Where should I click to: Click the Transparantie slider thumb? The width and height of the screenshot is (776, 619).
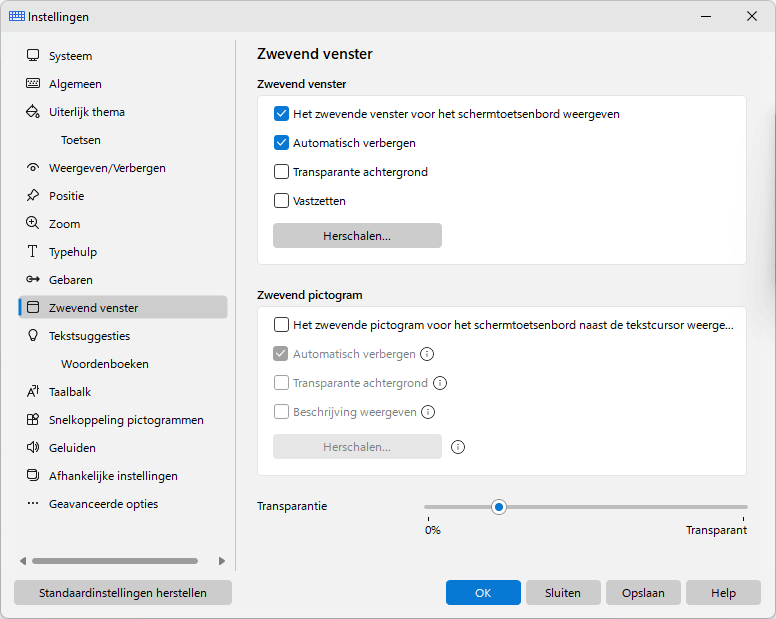coord(499,507)
